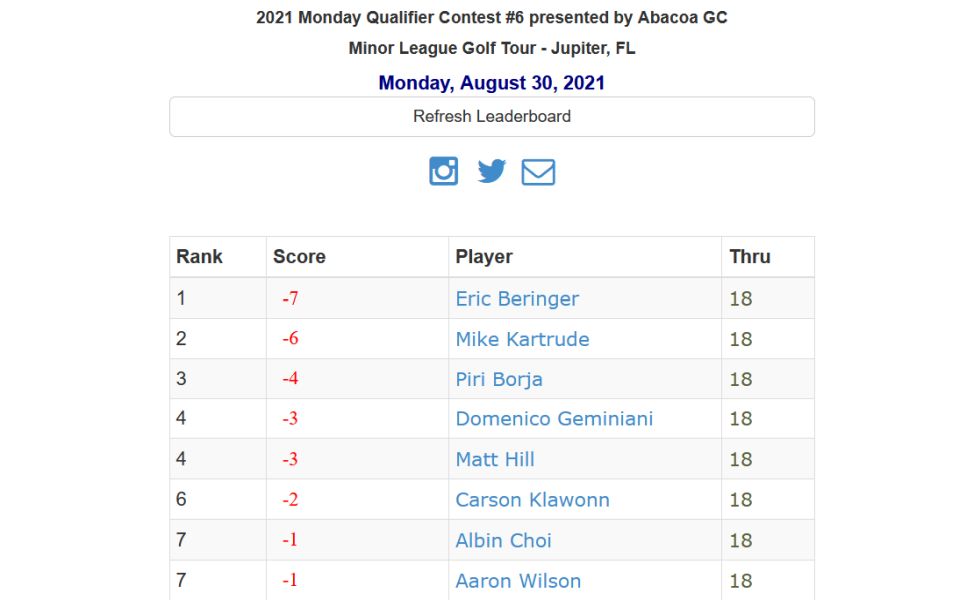
Task: Open Eric Beringer's player link
Action: pyautogui.click(x=517, y=299)
